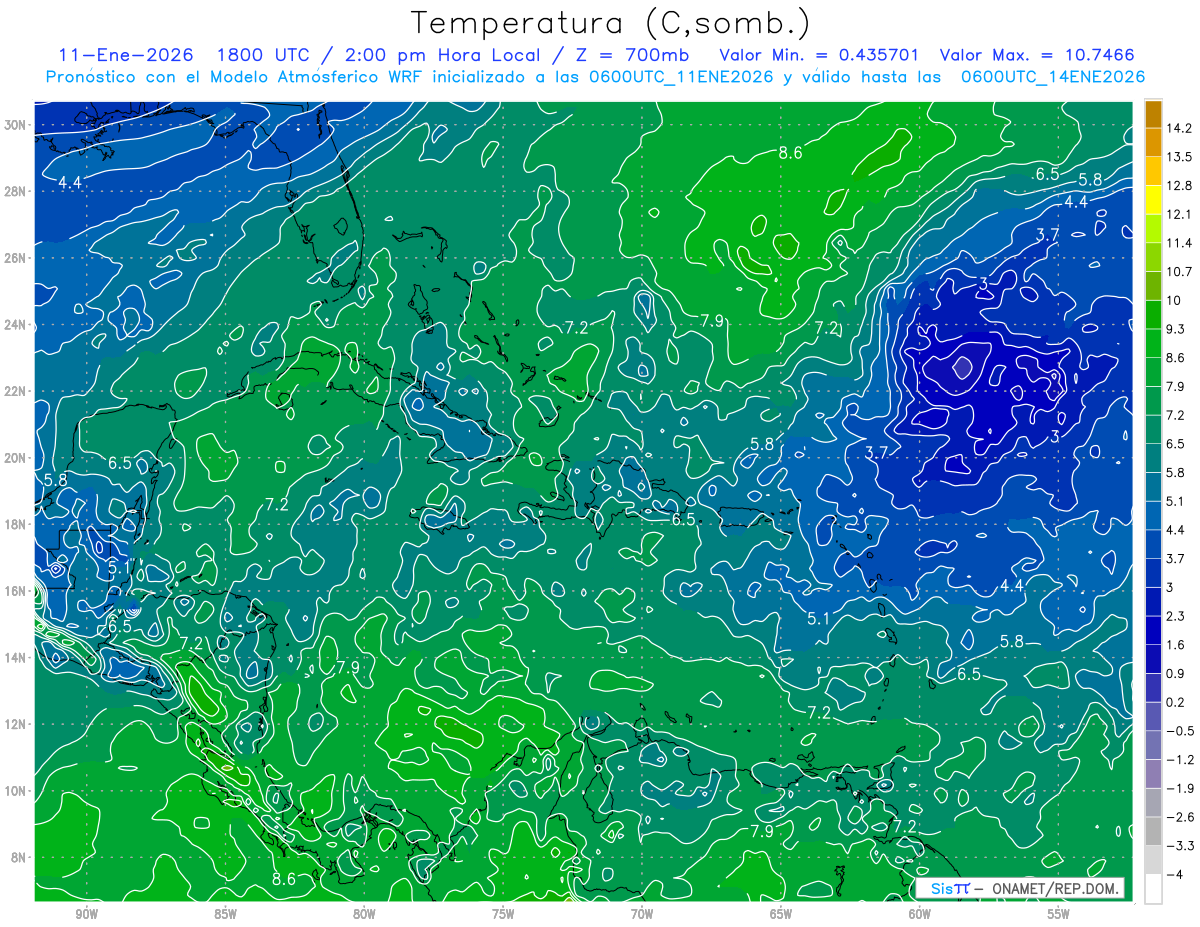Click the "16N" latitude axis label
The image size is (1200, 927).
point(17,591)
